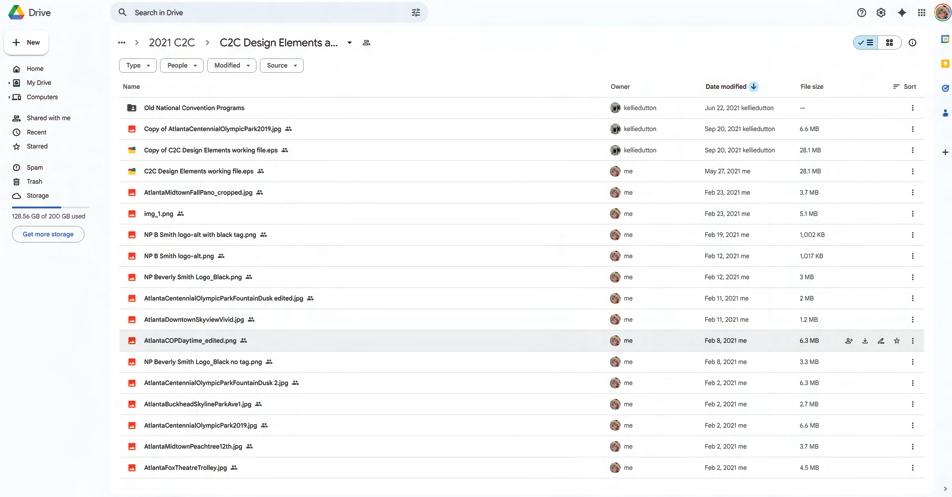
Task: Expand Computers tree arrow
Action: [x=9, y=97]
